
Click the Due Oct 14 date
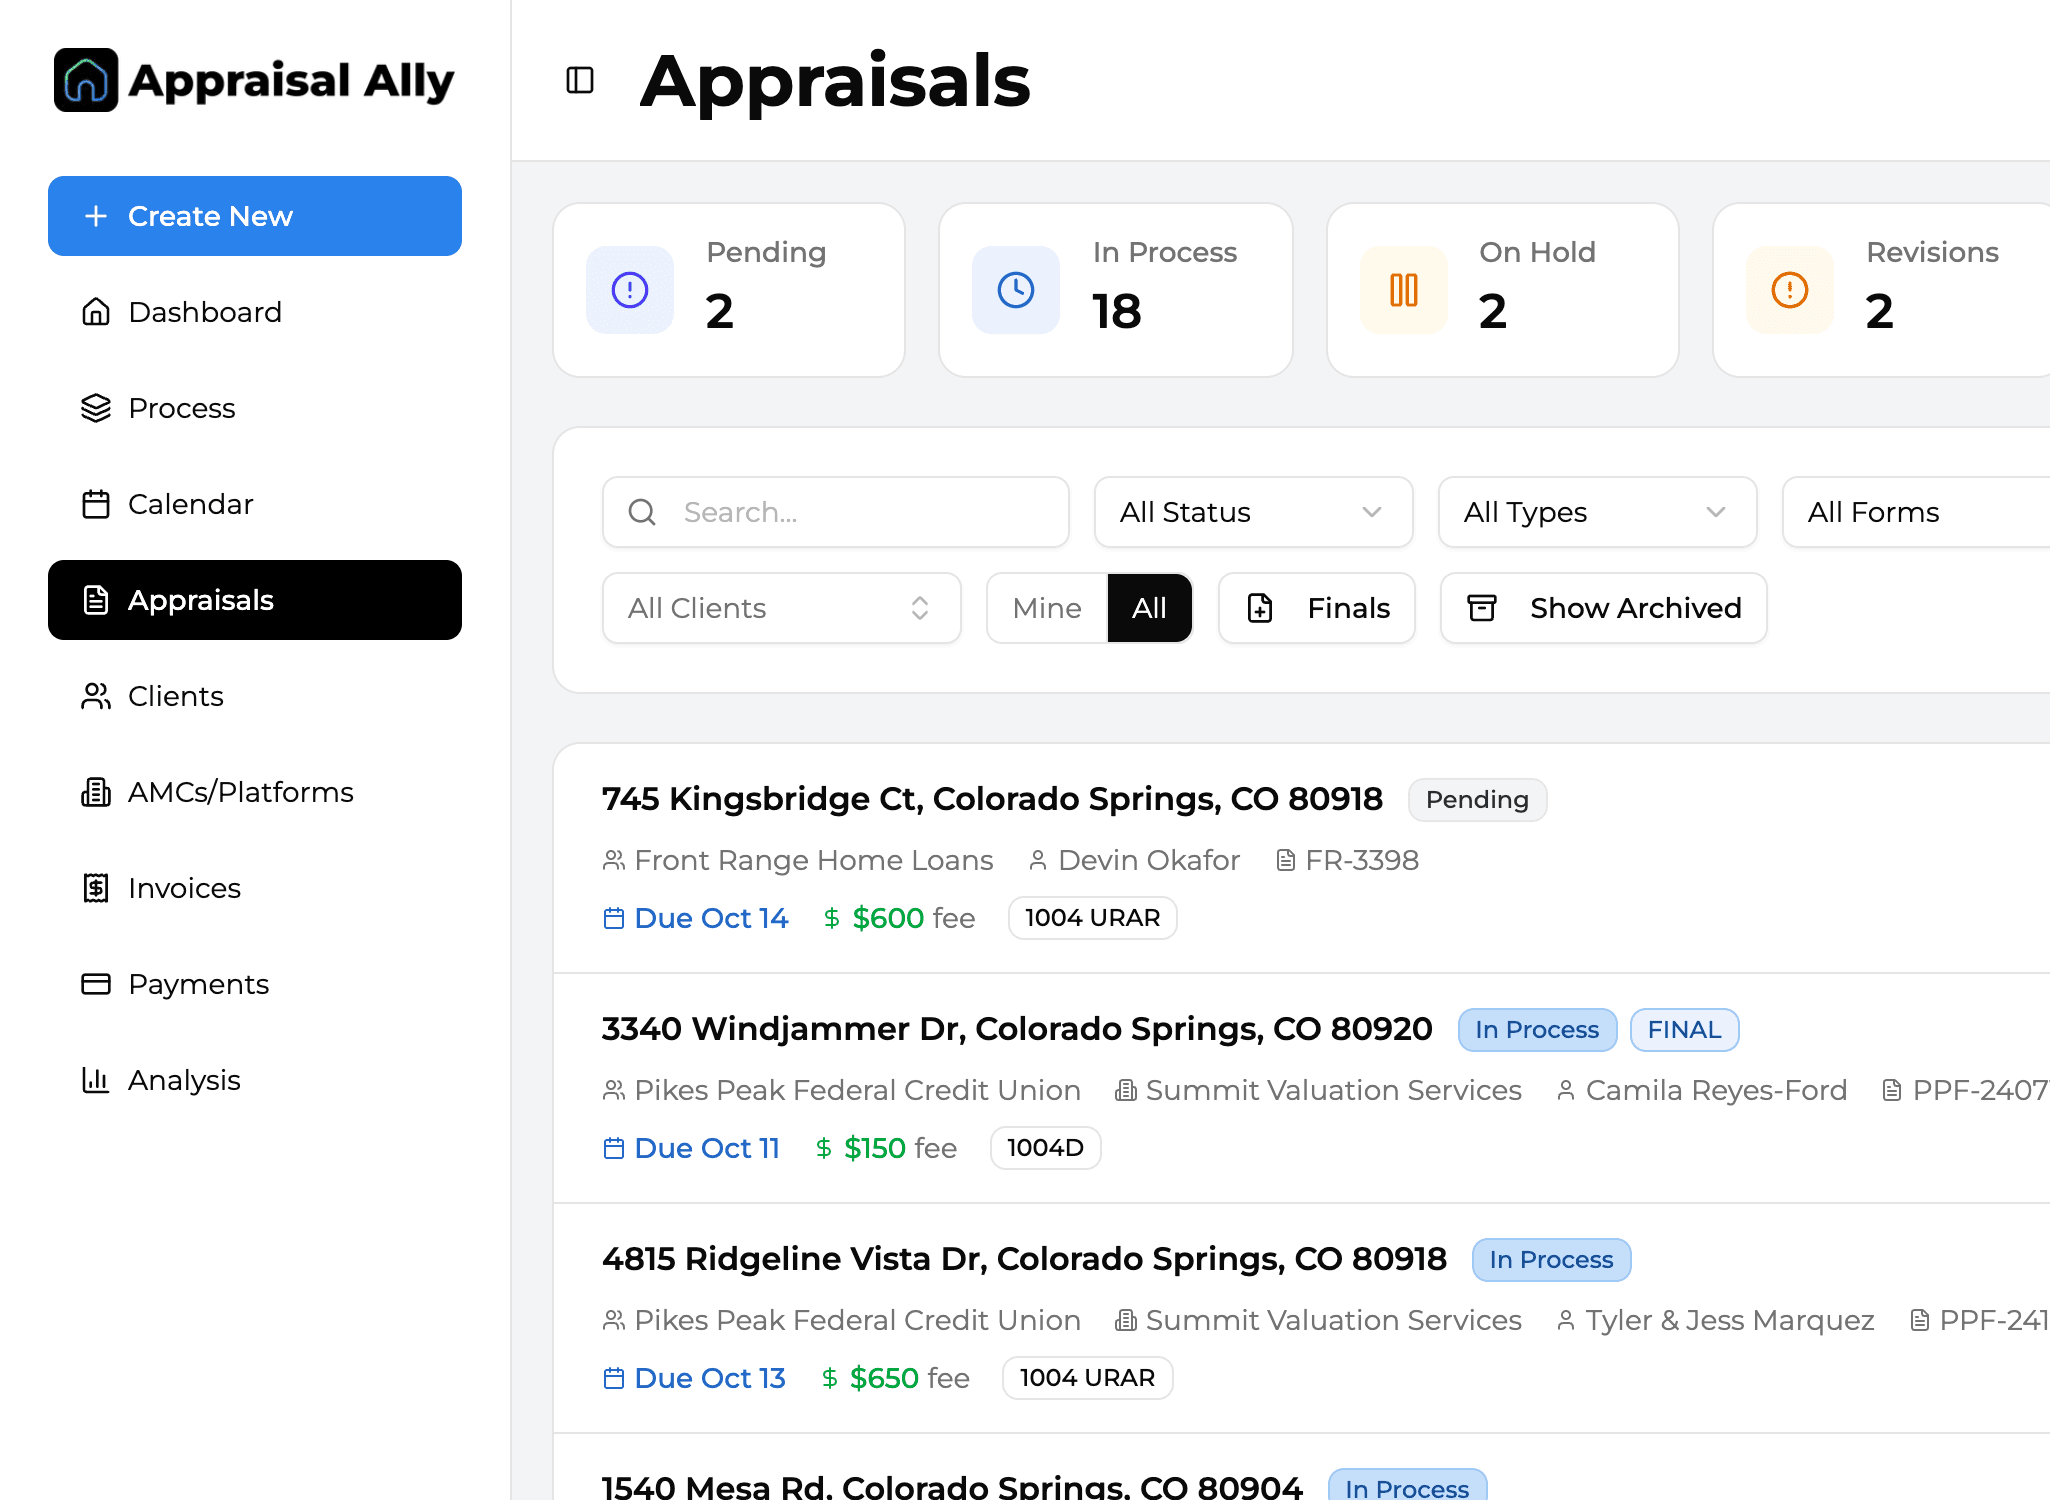[711, 918]
